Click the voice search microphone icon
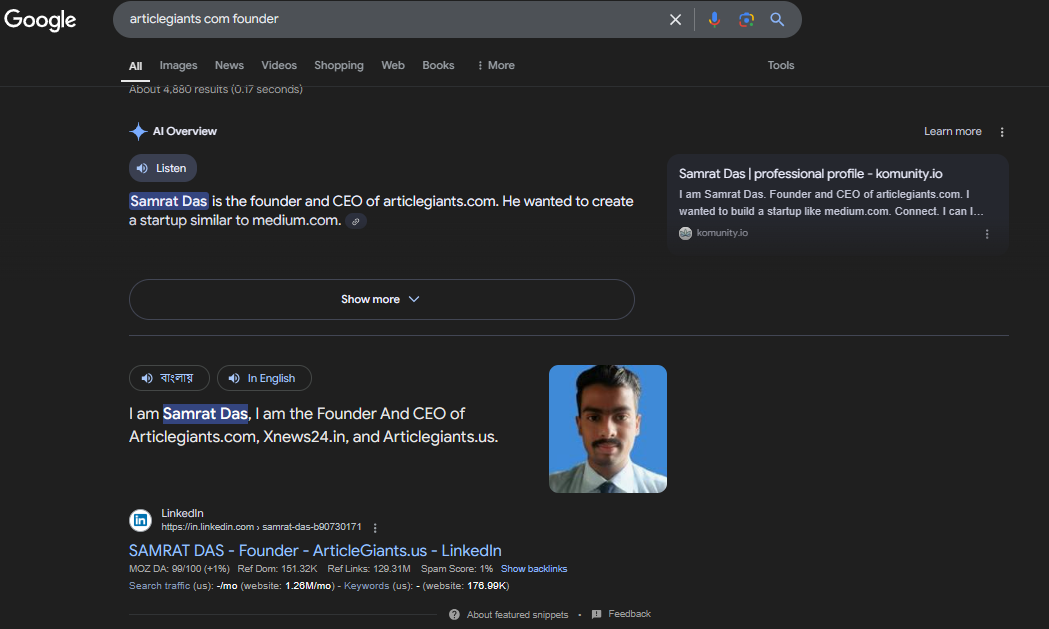Screen dimensions: 1049x629 [x=714, y=20]
